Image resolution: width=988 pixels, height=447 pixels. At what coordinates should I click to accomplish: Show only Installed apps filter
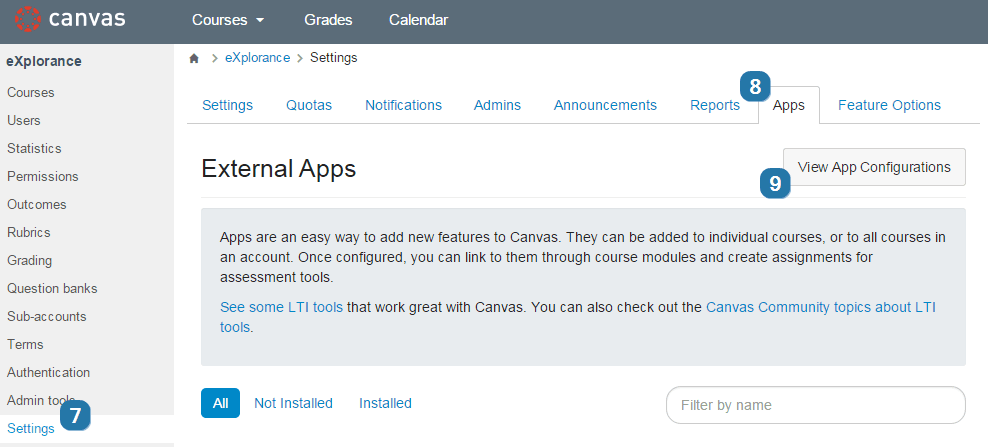[385, 403]
